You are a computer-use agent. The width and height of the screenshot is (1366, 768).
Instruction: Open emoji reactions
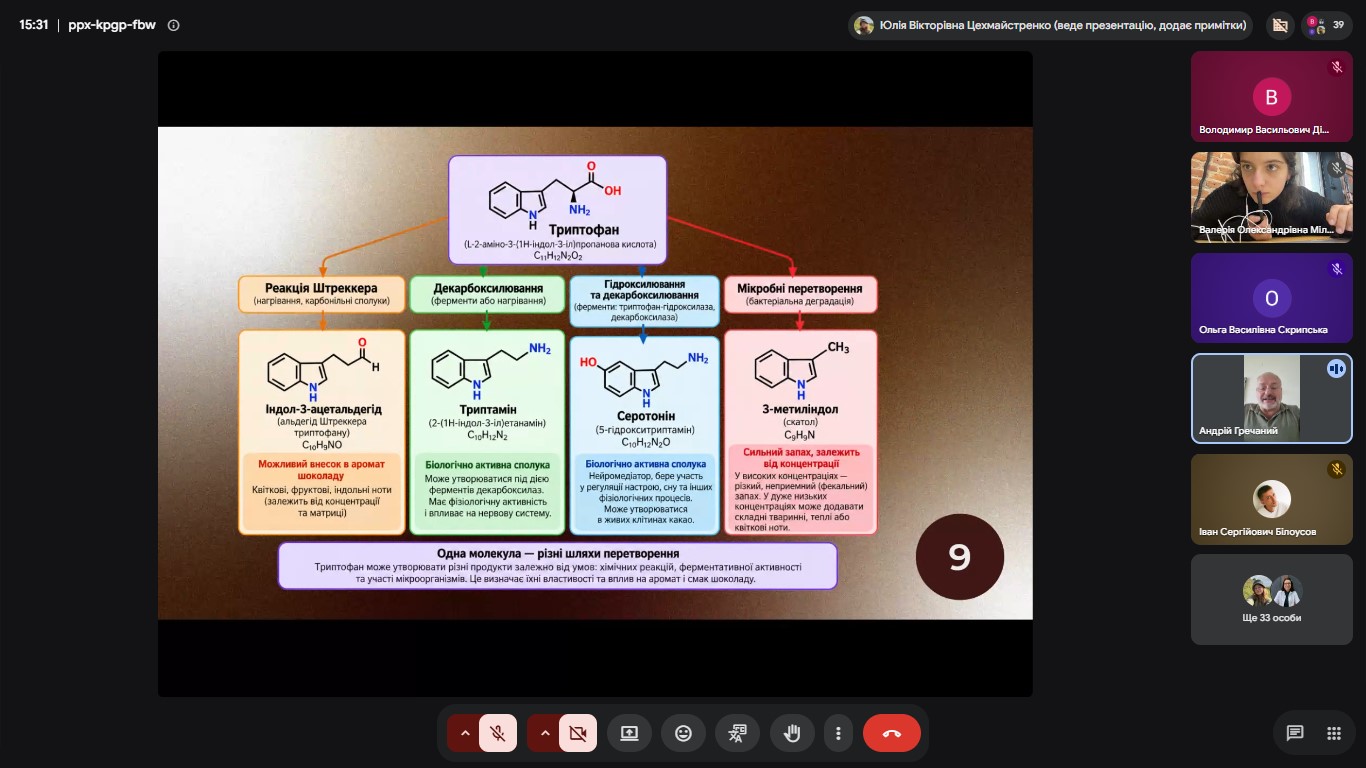click(683, 733)
